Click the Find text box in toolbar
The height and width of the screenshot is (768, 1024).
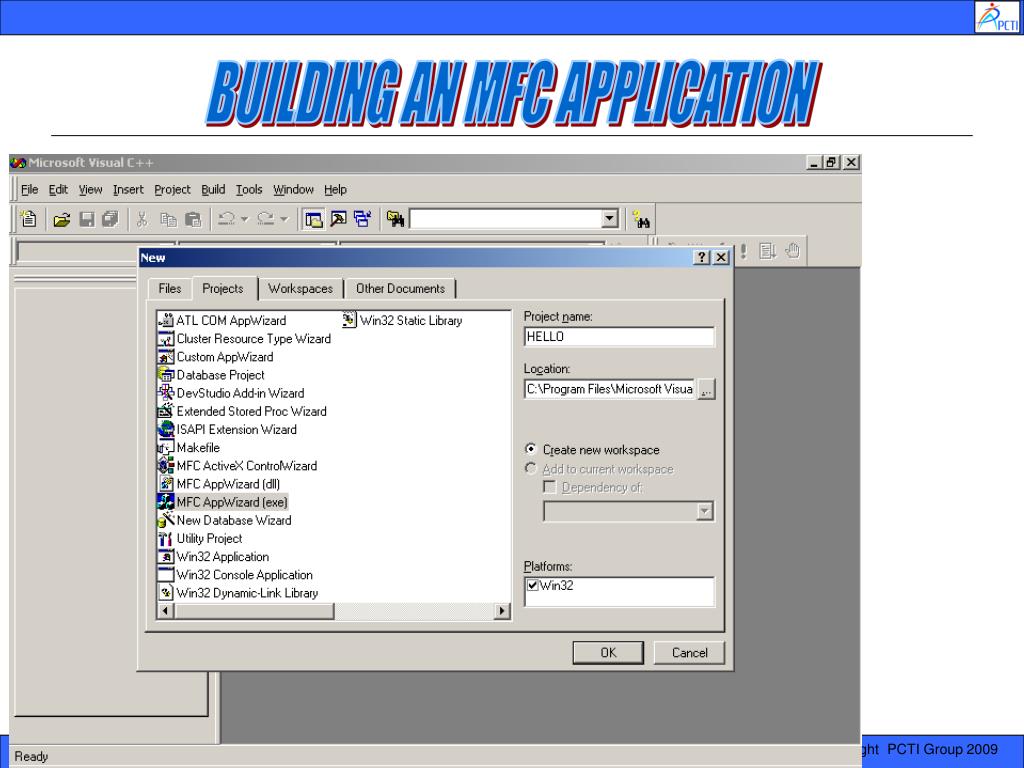(x=505, y=219)
